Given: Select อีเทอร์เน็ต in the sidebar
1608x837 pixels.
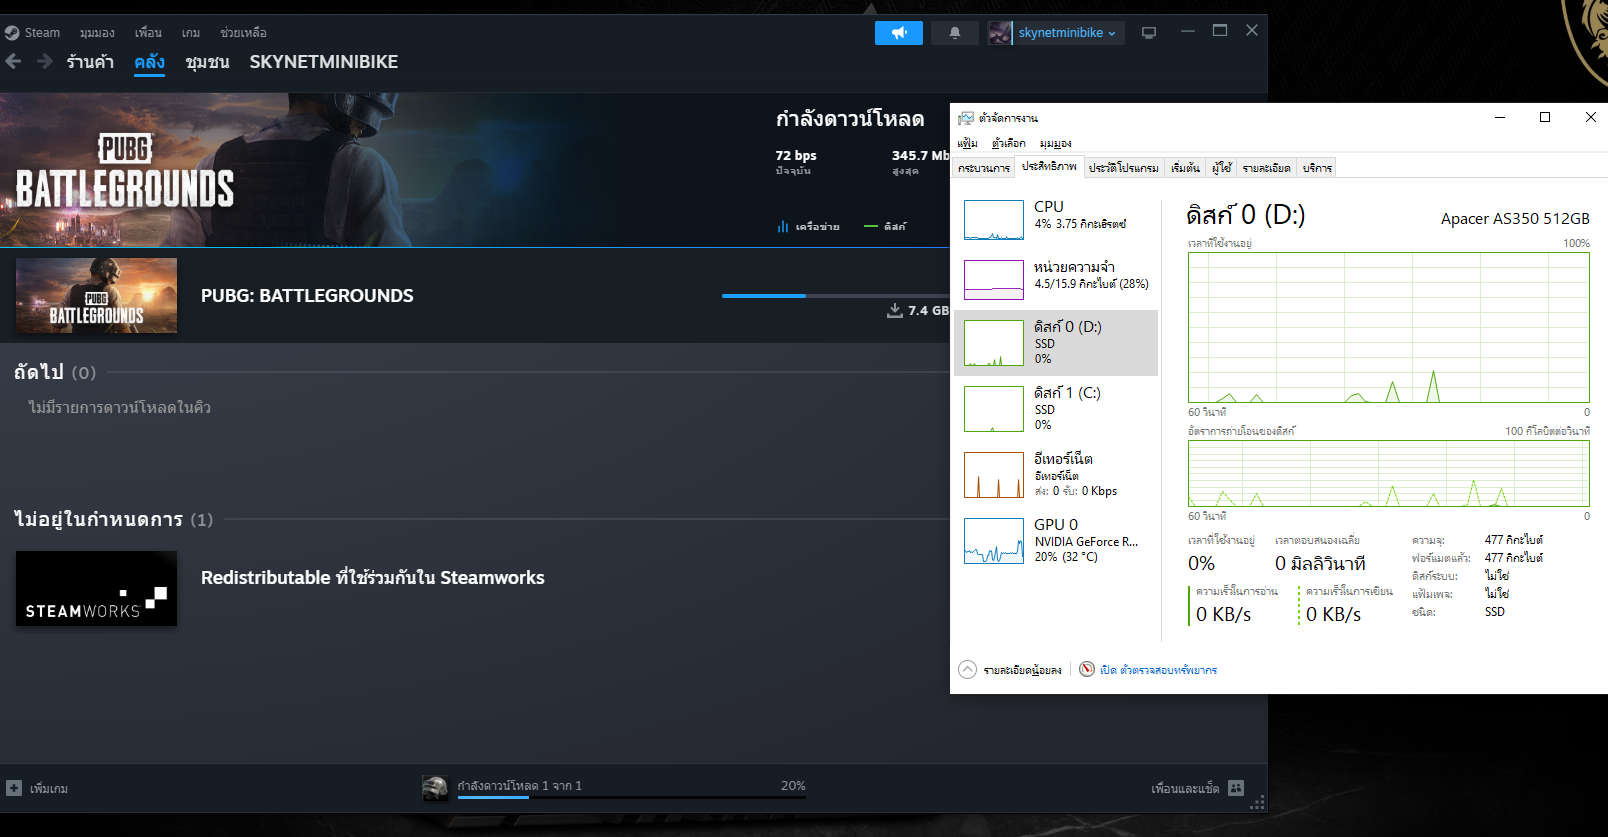Looking at the screenshot, I should pyautogui.click(x=1056, y=475).
